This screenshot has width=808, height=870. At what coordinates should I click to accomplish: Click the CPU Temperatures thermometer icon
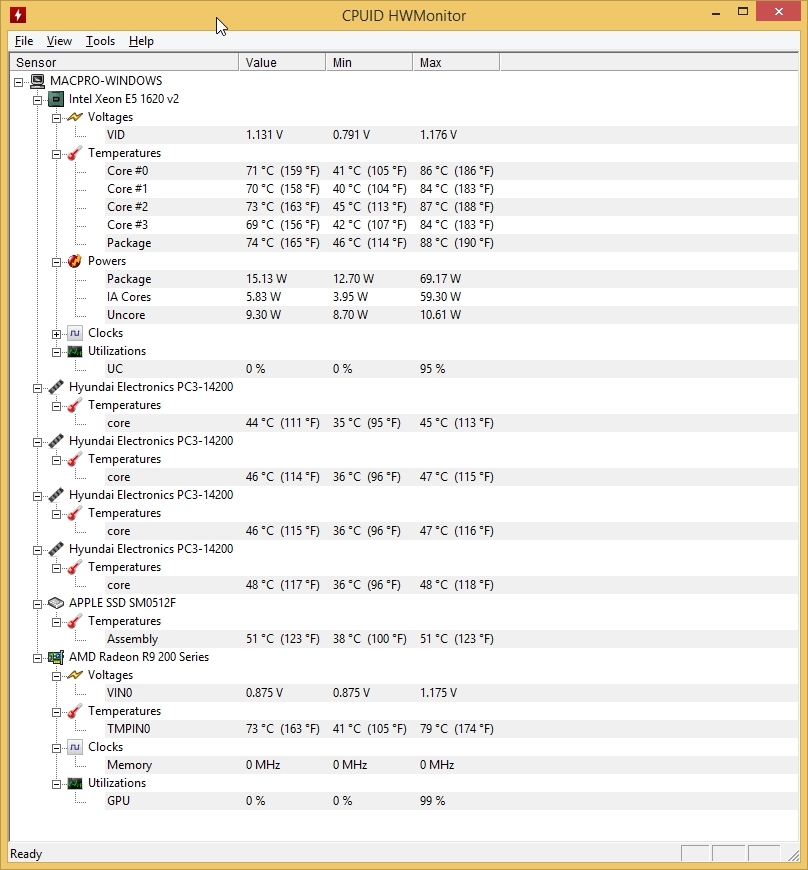click(75, 153)
